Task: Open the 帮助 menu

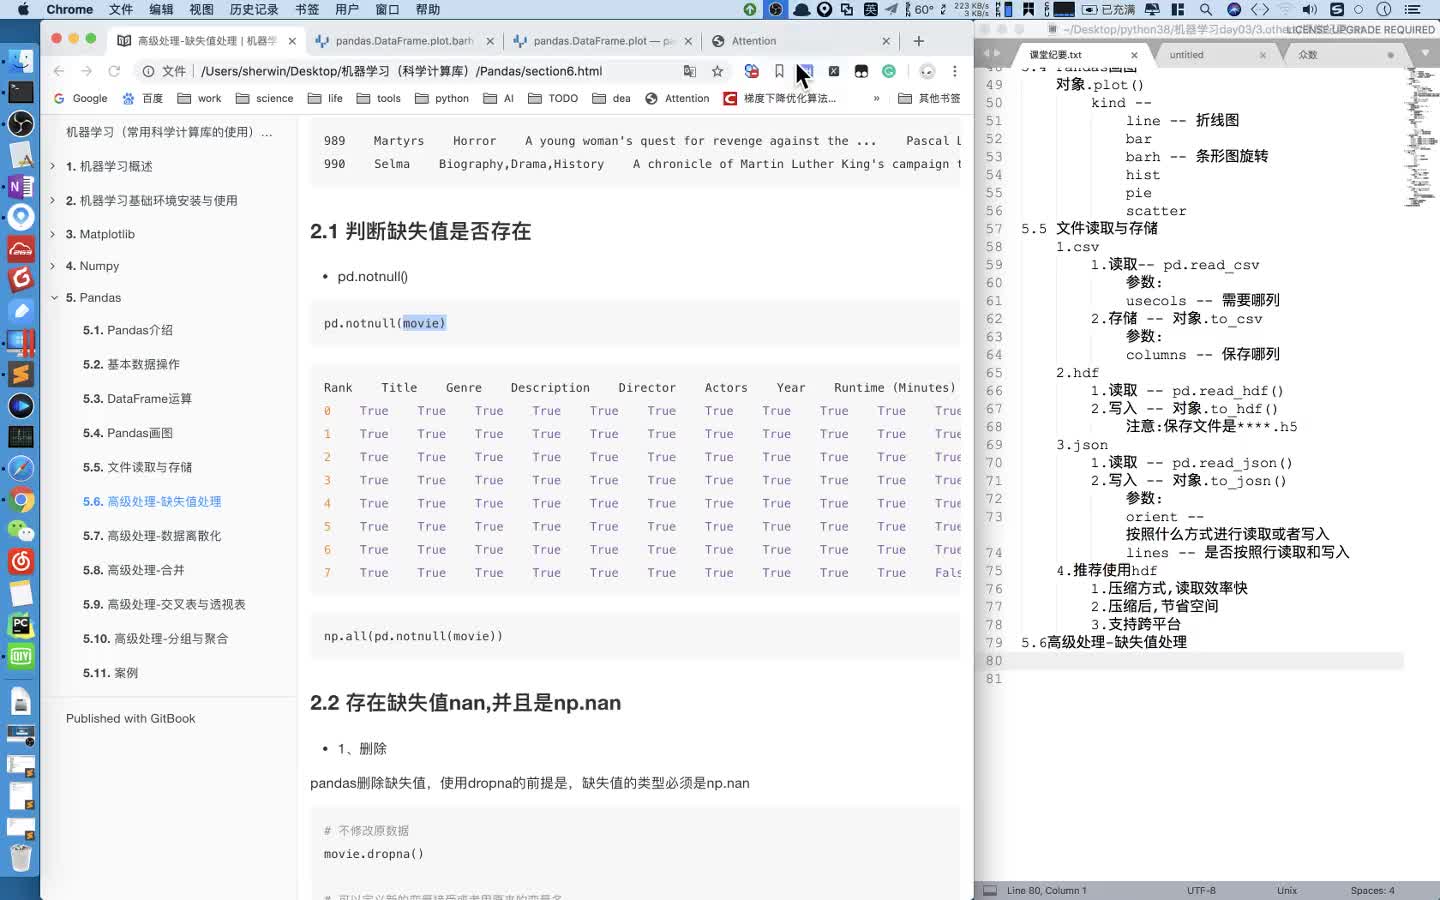Action: (428, 9)
